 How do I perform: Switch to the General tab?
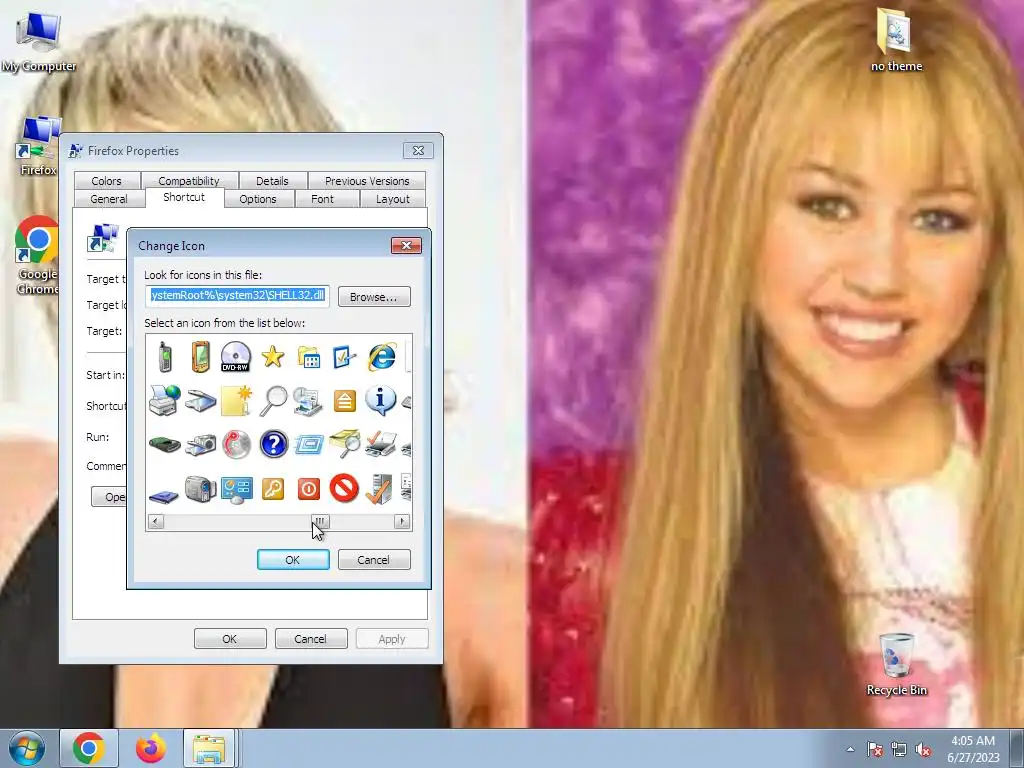(x=109, y=199)
